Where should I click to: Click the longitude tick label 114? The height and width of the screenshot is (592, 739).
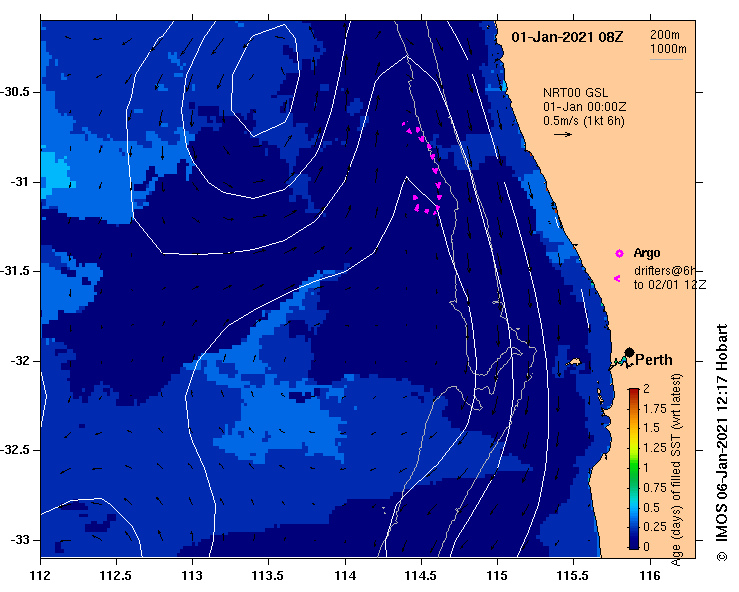[x=345, y=576]
